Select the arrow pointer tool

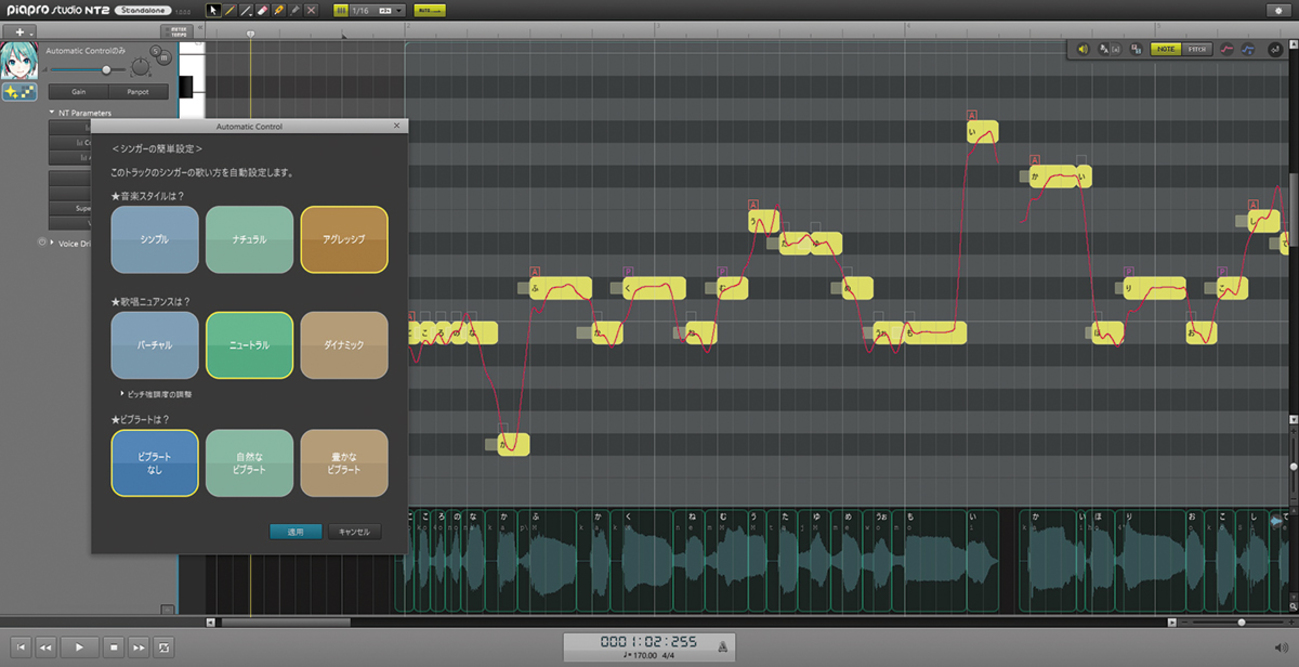tap(213, 10)
